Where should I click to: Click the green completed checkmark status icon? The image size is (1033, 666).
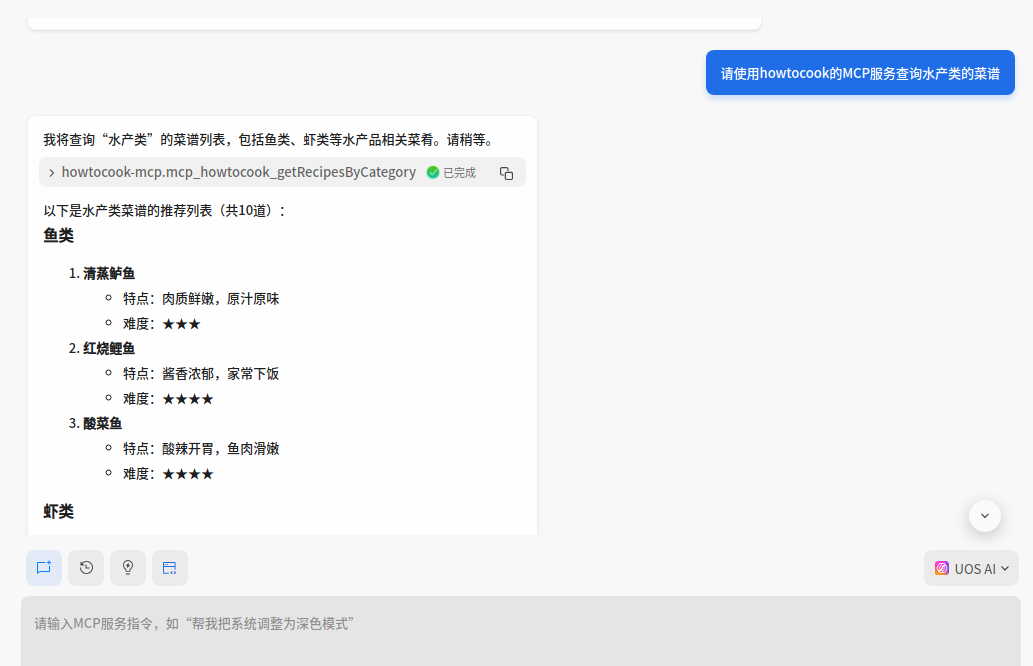click(433, 173)
